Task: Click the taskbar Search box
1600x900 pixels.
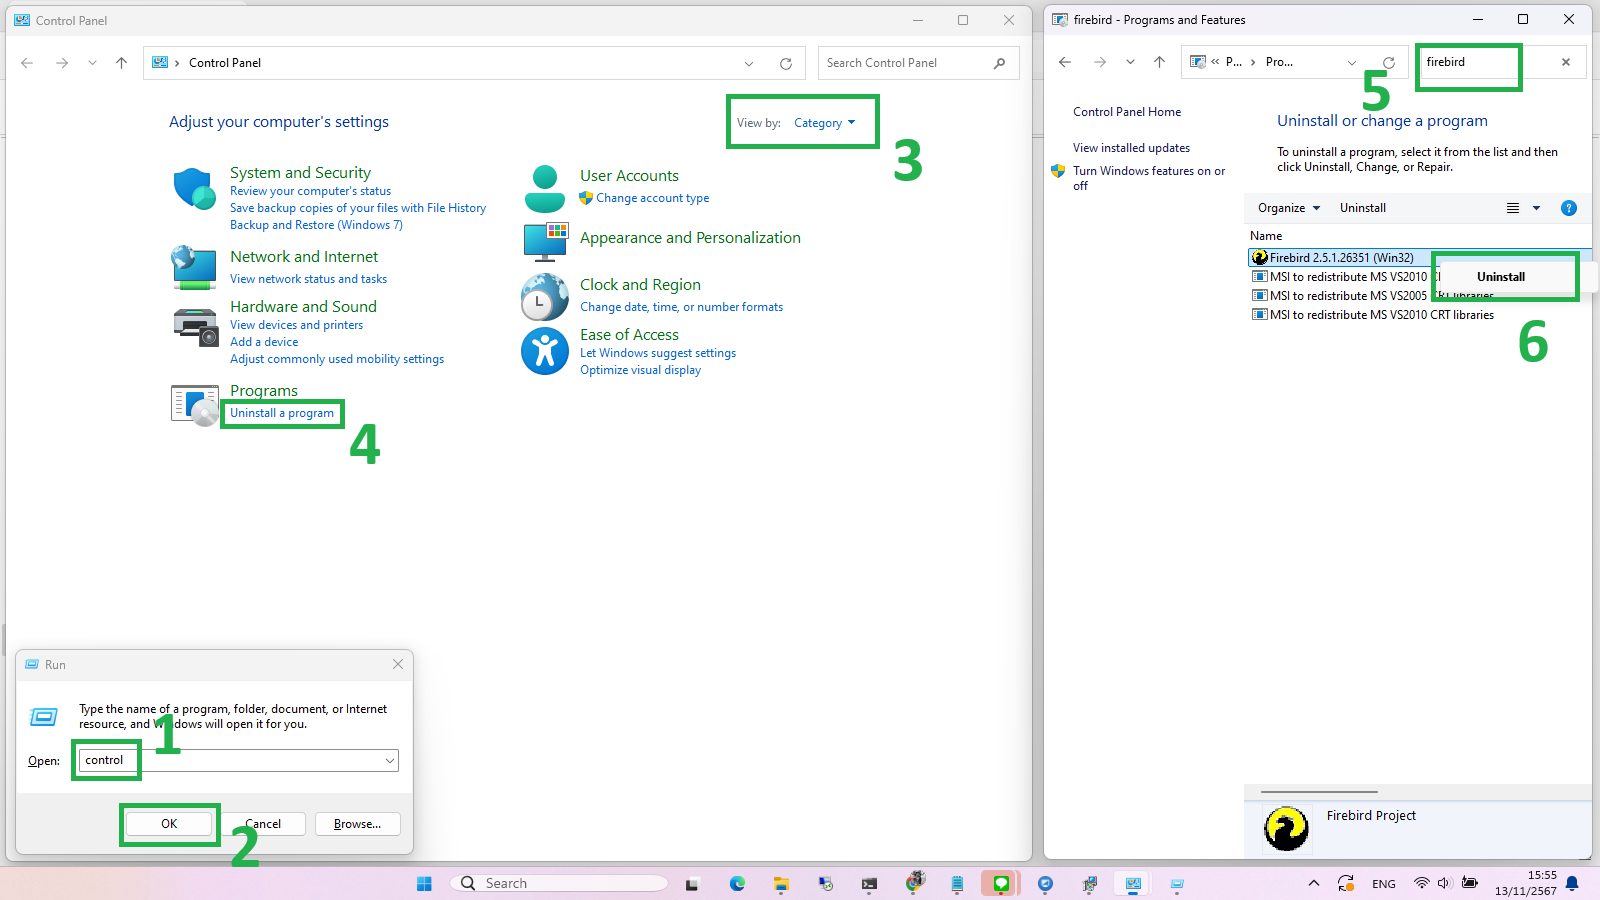Action: [x=559, y=883]
